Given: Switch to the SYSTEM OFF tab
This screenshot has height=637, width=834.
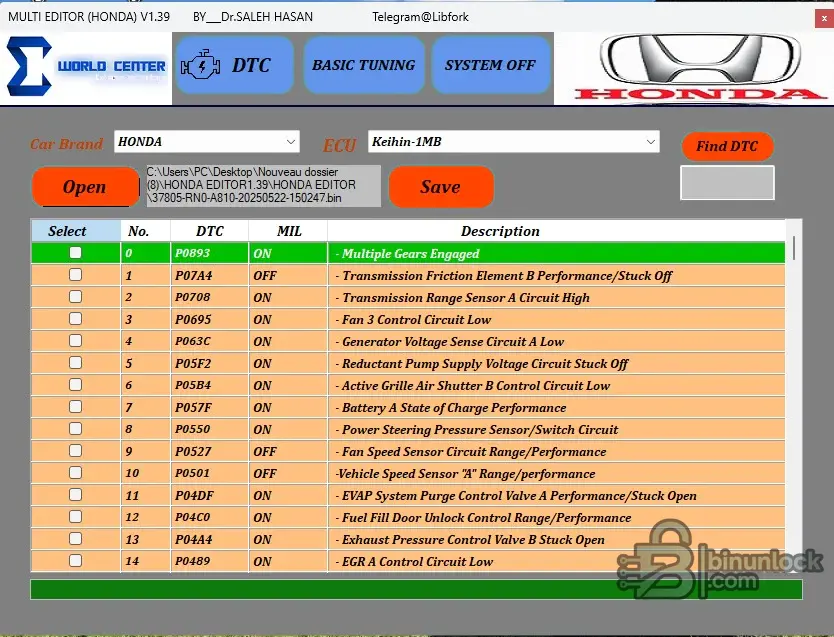Looking at the screenshot, I should pyautogui.click(x=490, y=65).
